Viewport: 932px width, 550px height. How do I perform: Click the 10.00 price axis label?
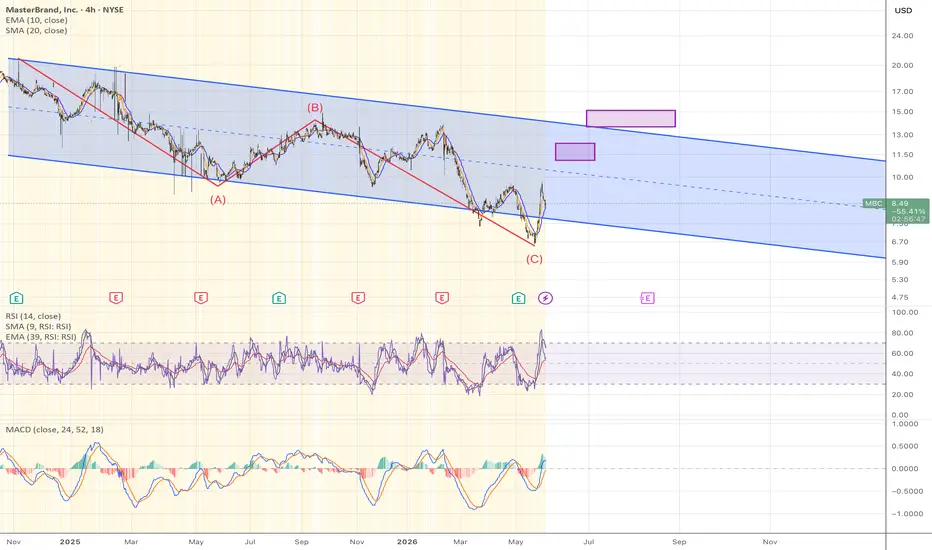[903, 177]
